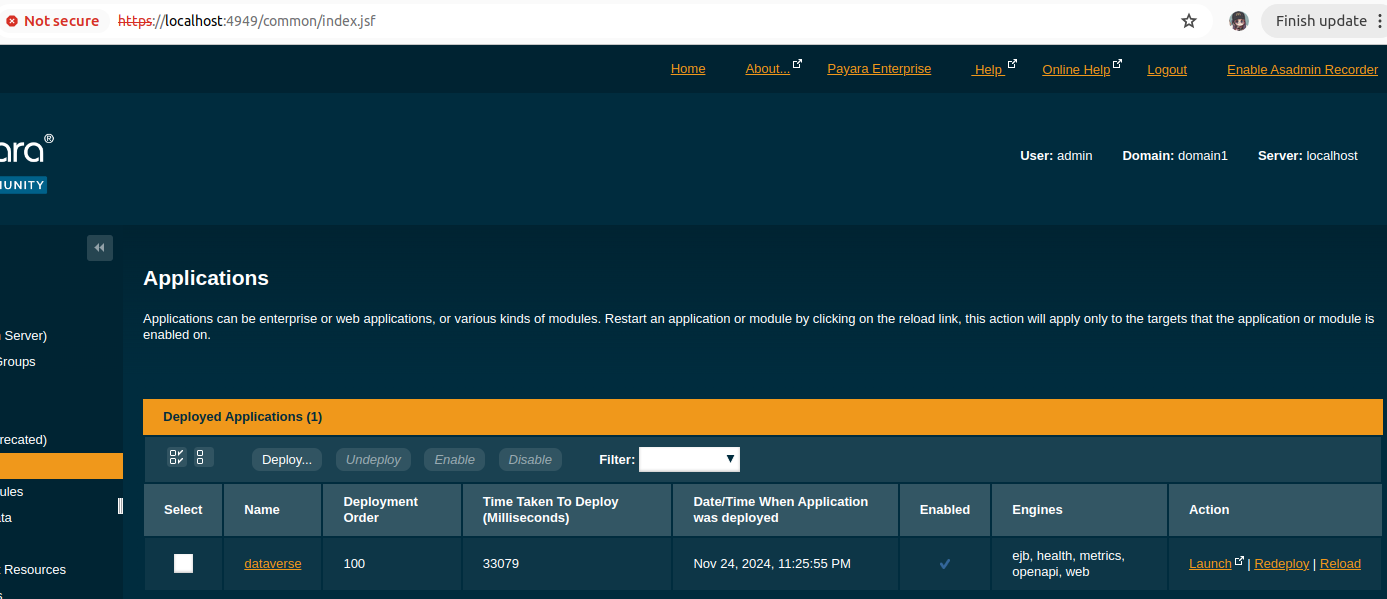1387x599 pixels.
Task: Open the dataverse application link
Action: tap(272, 563)
